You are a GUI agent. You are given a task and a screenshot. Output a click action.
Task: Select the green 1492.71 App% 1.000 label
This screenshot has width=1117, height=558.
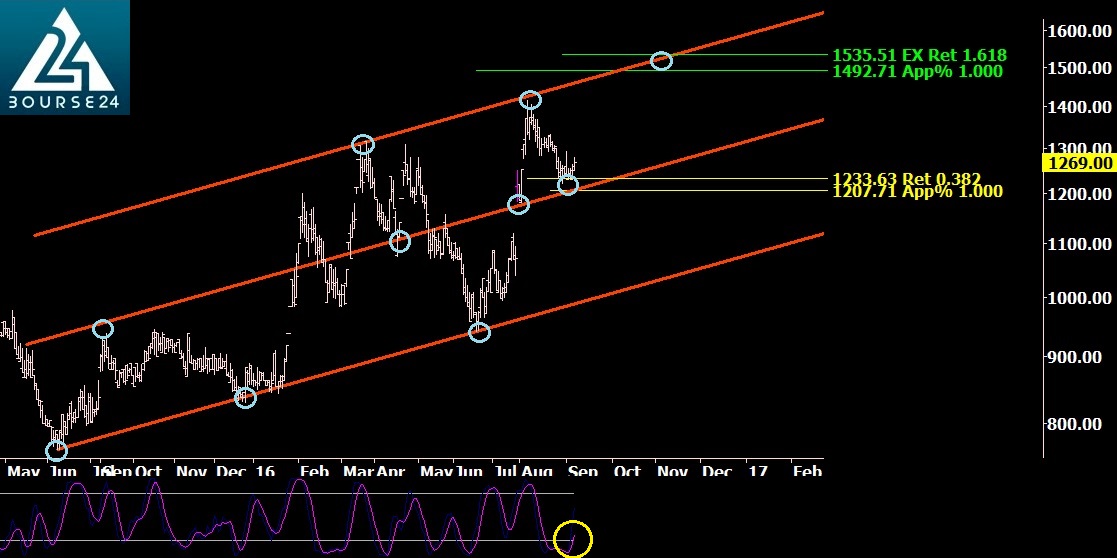tap(916, 71)
